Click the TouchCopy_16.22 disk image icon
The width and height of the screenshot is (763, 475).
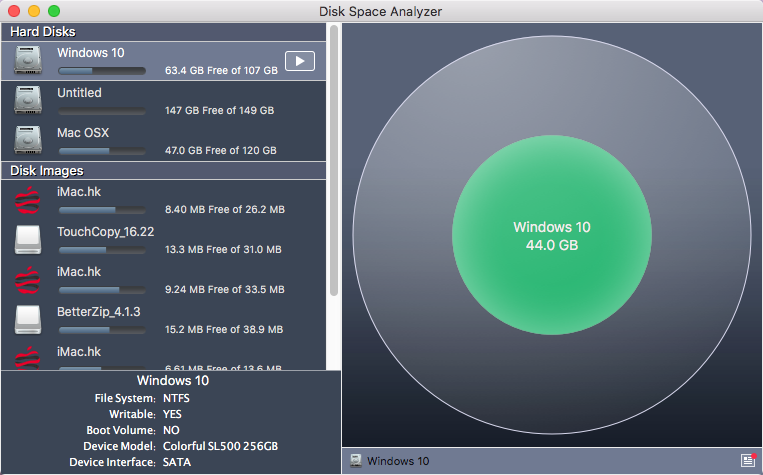coord(28,239)
